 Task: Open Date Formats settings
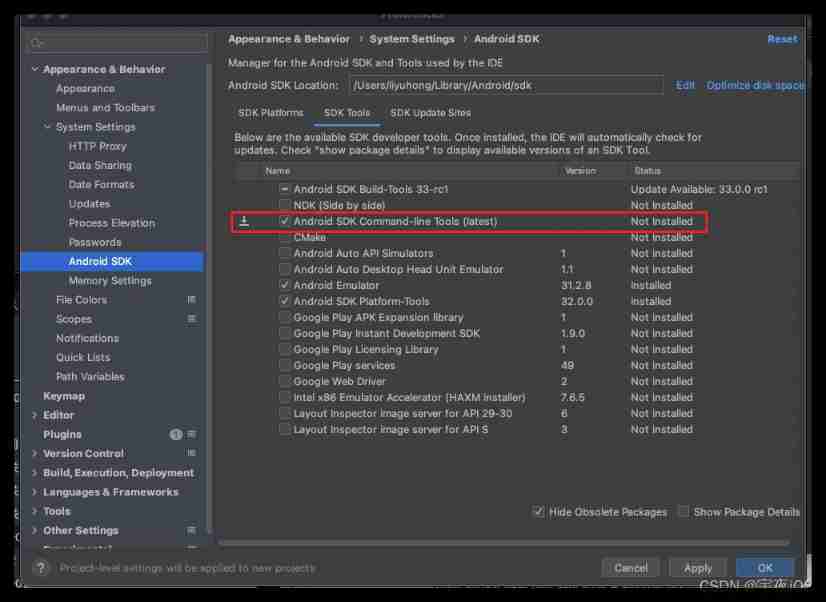(x=101, y=184)
